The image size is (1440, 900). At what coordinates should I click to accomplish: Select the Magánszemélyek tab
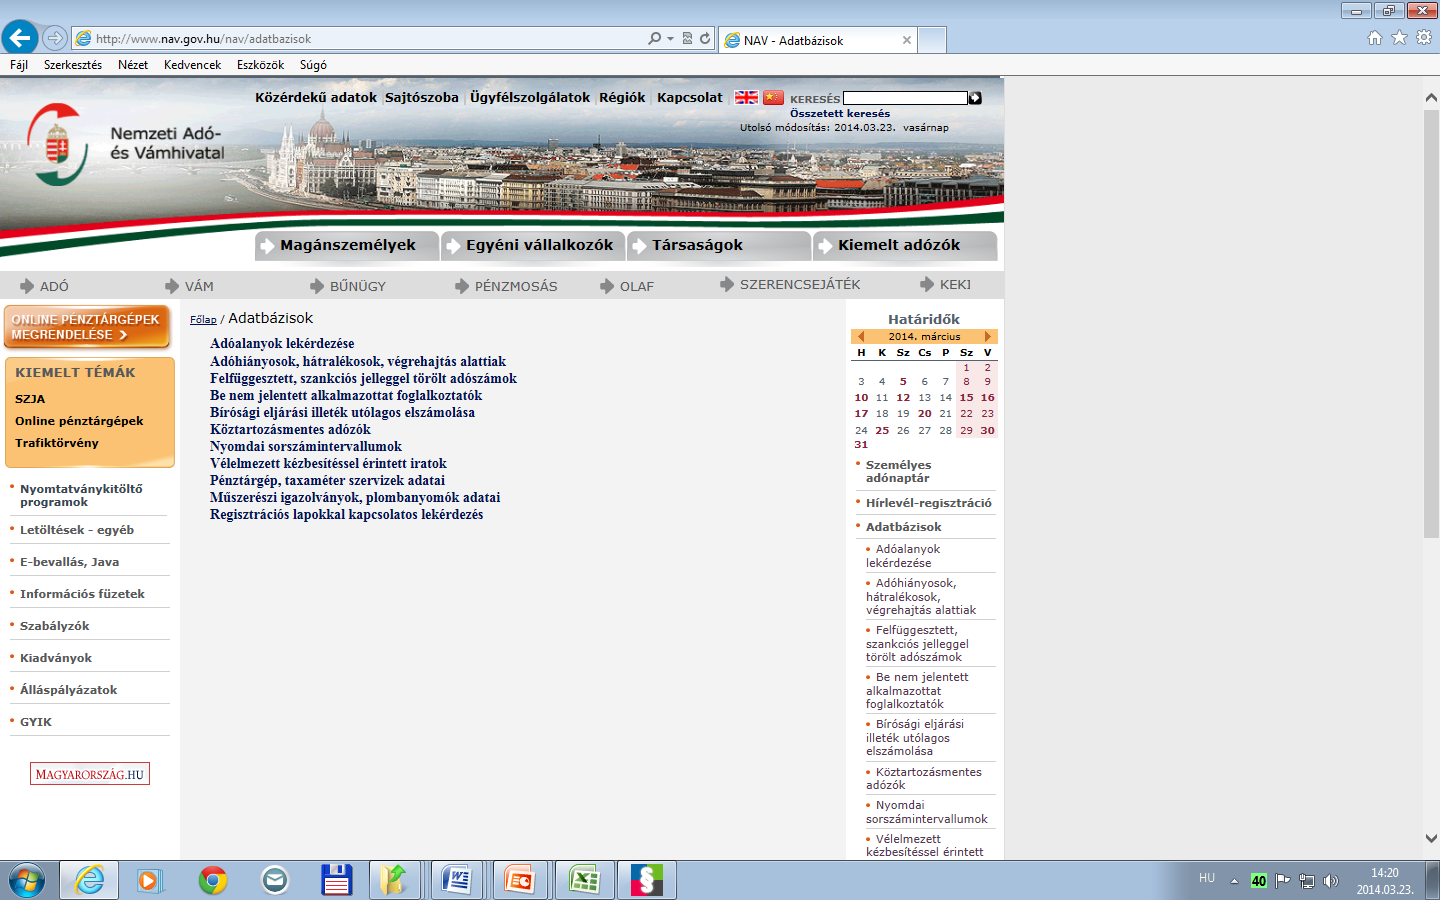coord(347,245)
